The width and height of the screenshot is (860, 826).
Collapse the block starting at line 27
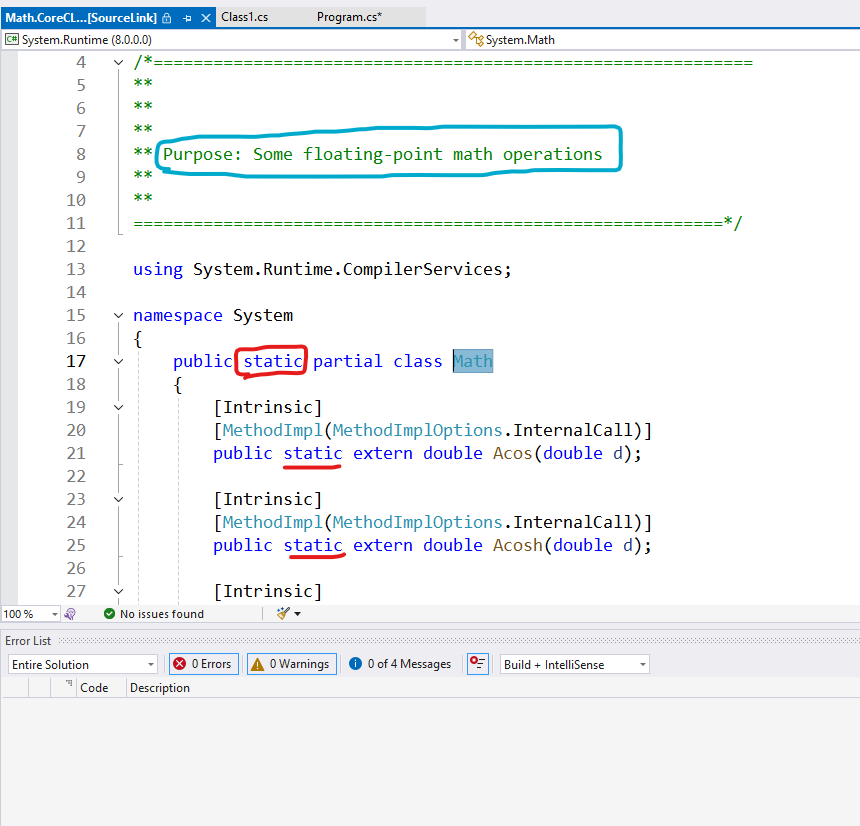click(x=118, y=591)
